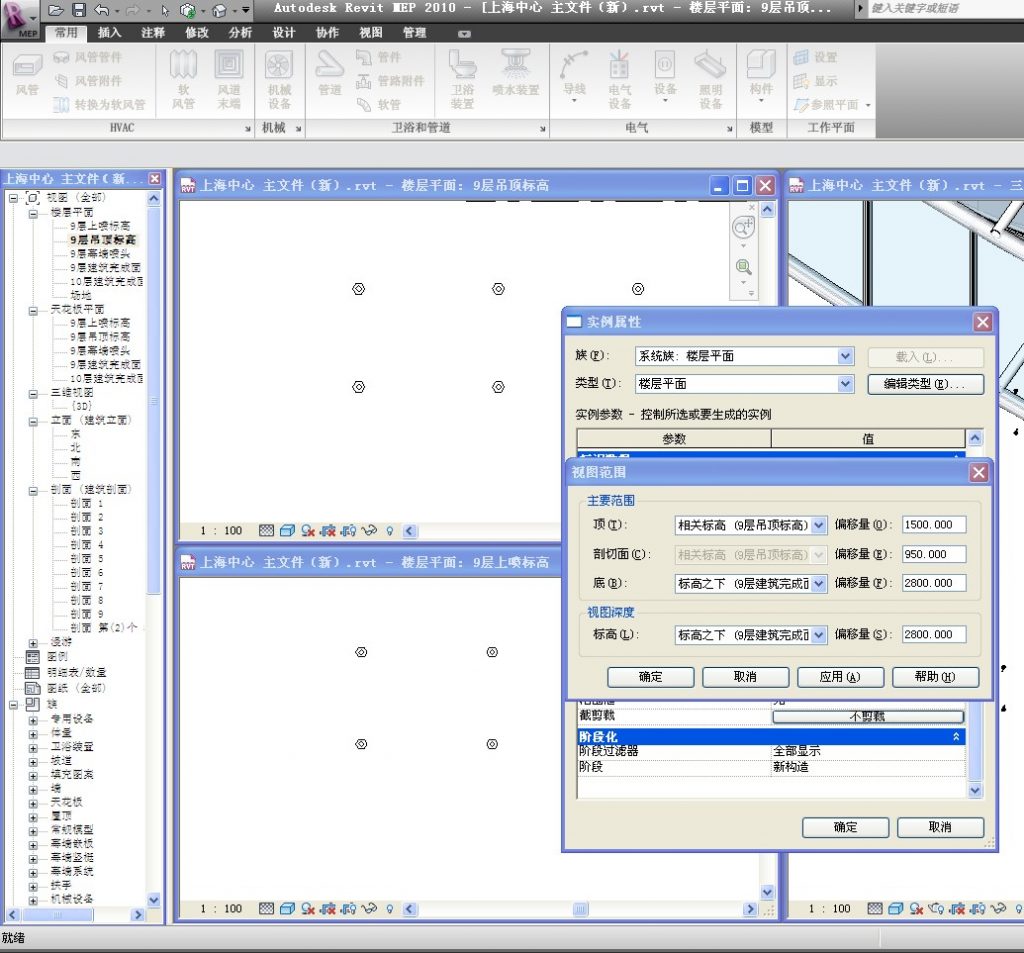Open the 顶 level dropdown in 视图范围

coord(819,525)
